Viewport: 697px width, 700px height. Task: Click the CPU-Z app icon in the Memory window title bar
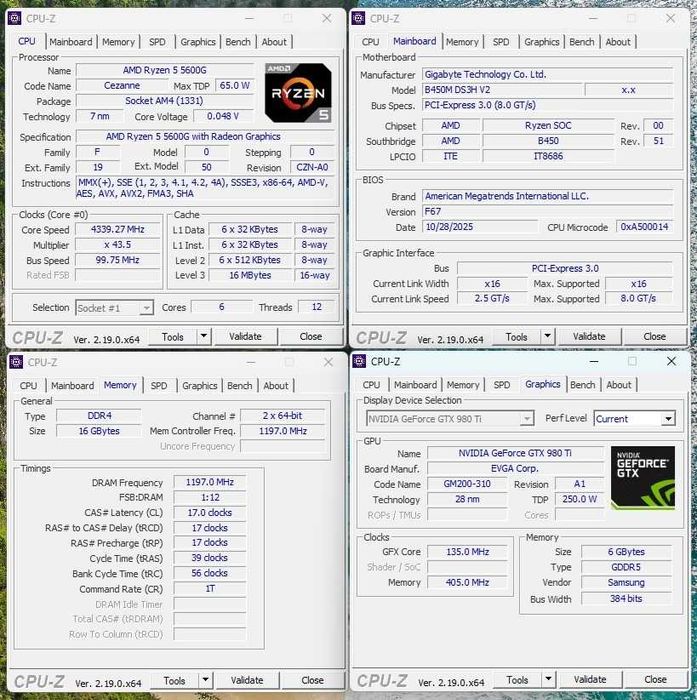(16, 362)
